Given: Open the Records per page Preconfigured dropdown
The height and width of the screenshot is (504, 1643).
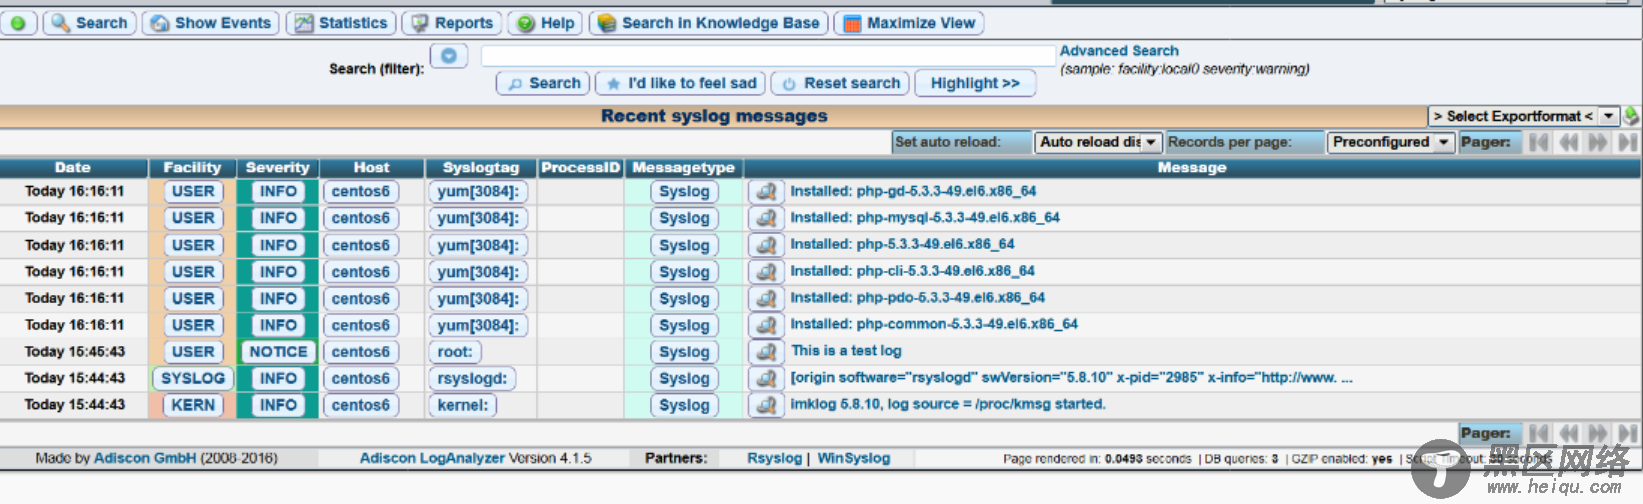Looking at the screenshot, I should (x=1390, y=142).
